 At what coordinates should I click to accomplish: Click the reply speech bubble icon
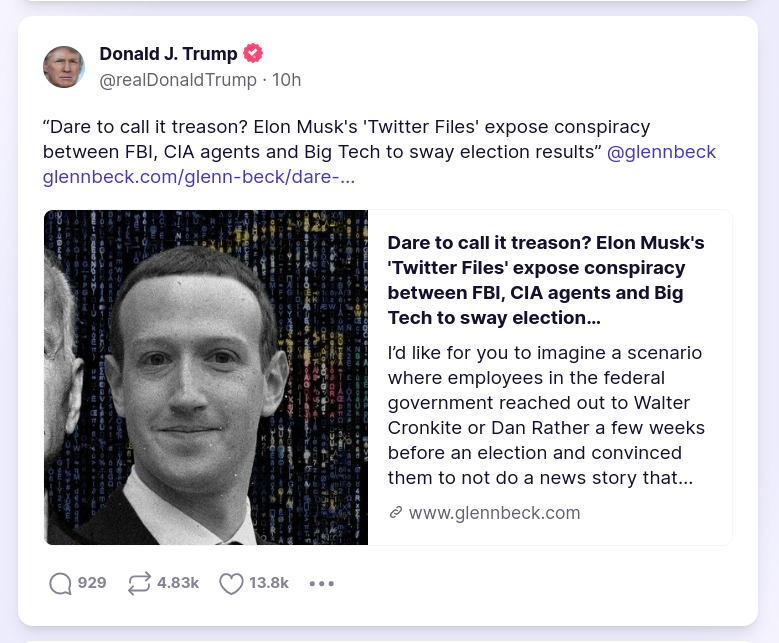point(61,583)
